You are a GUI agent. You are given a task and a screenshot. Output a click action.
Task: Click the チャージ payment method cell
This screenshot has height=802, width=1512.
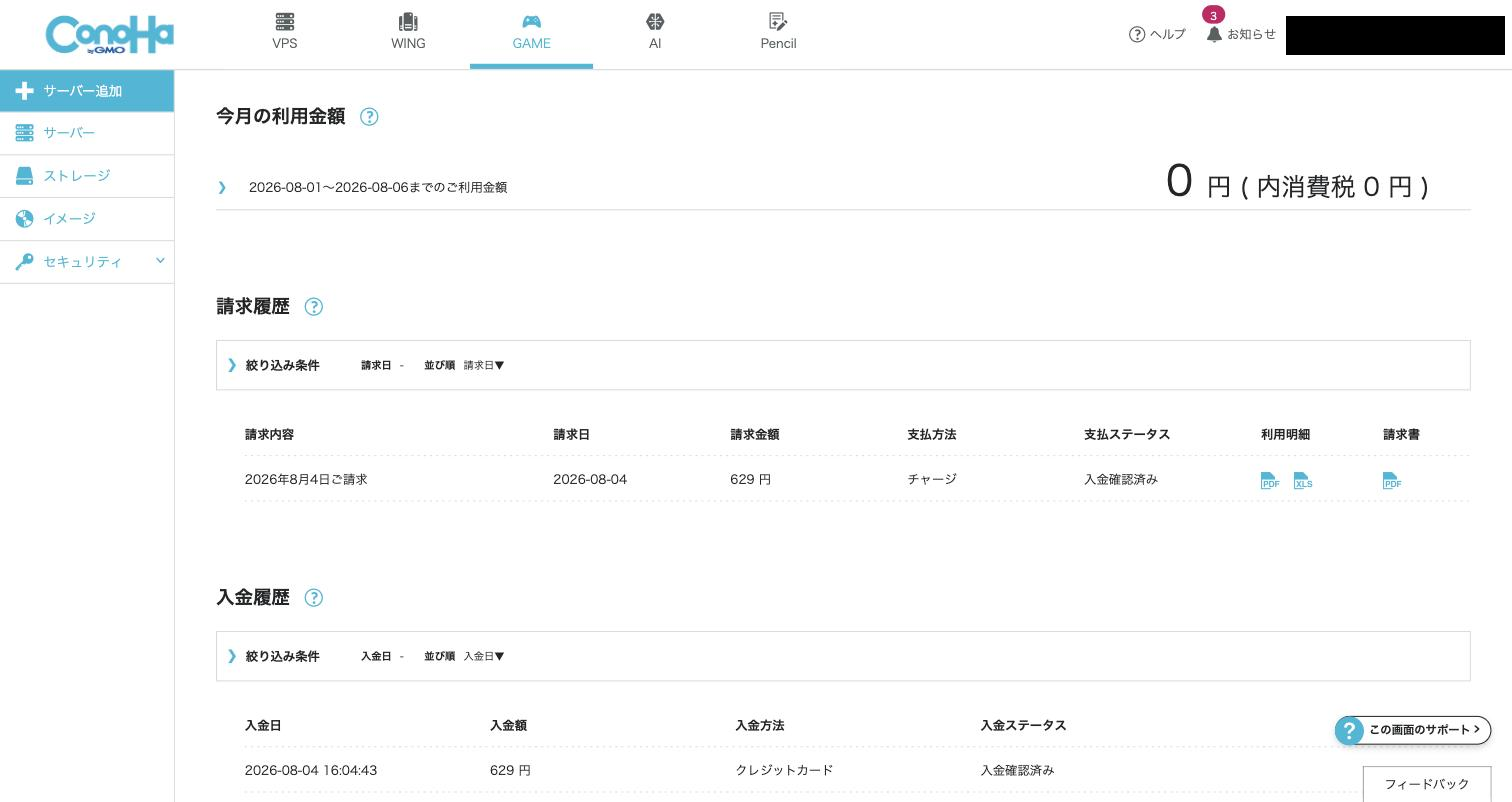coord(932,480)
